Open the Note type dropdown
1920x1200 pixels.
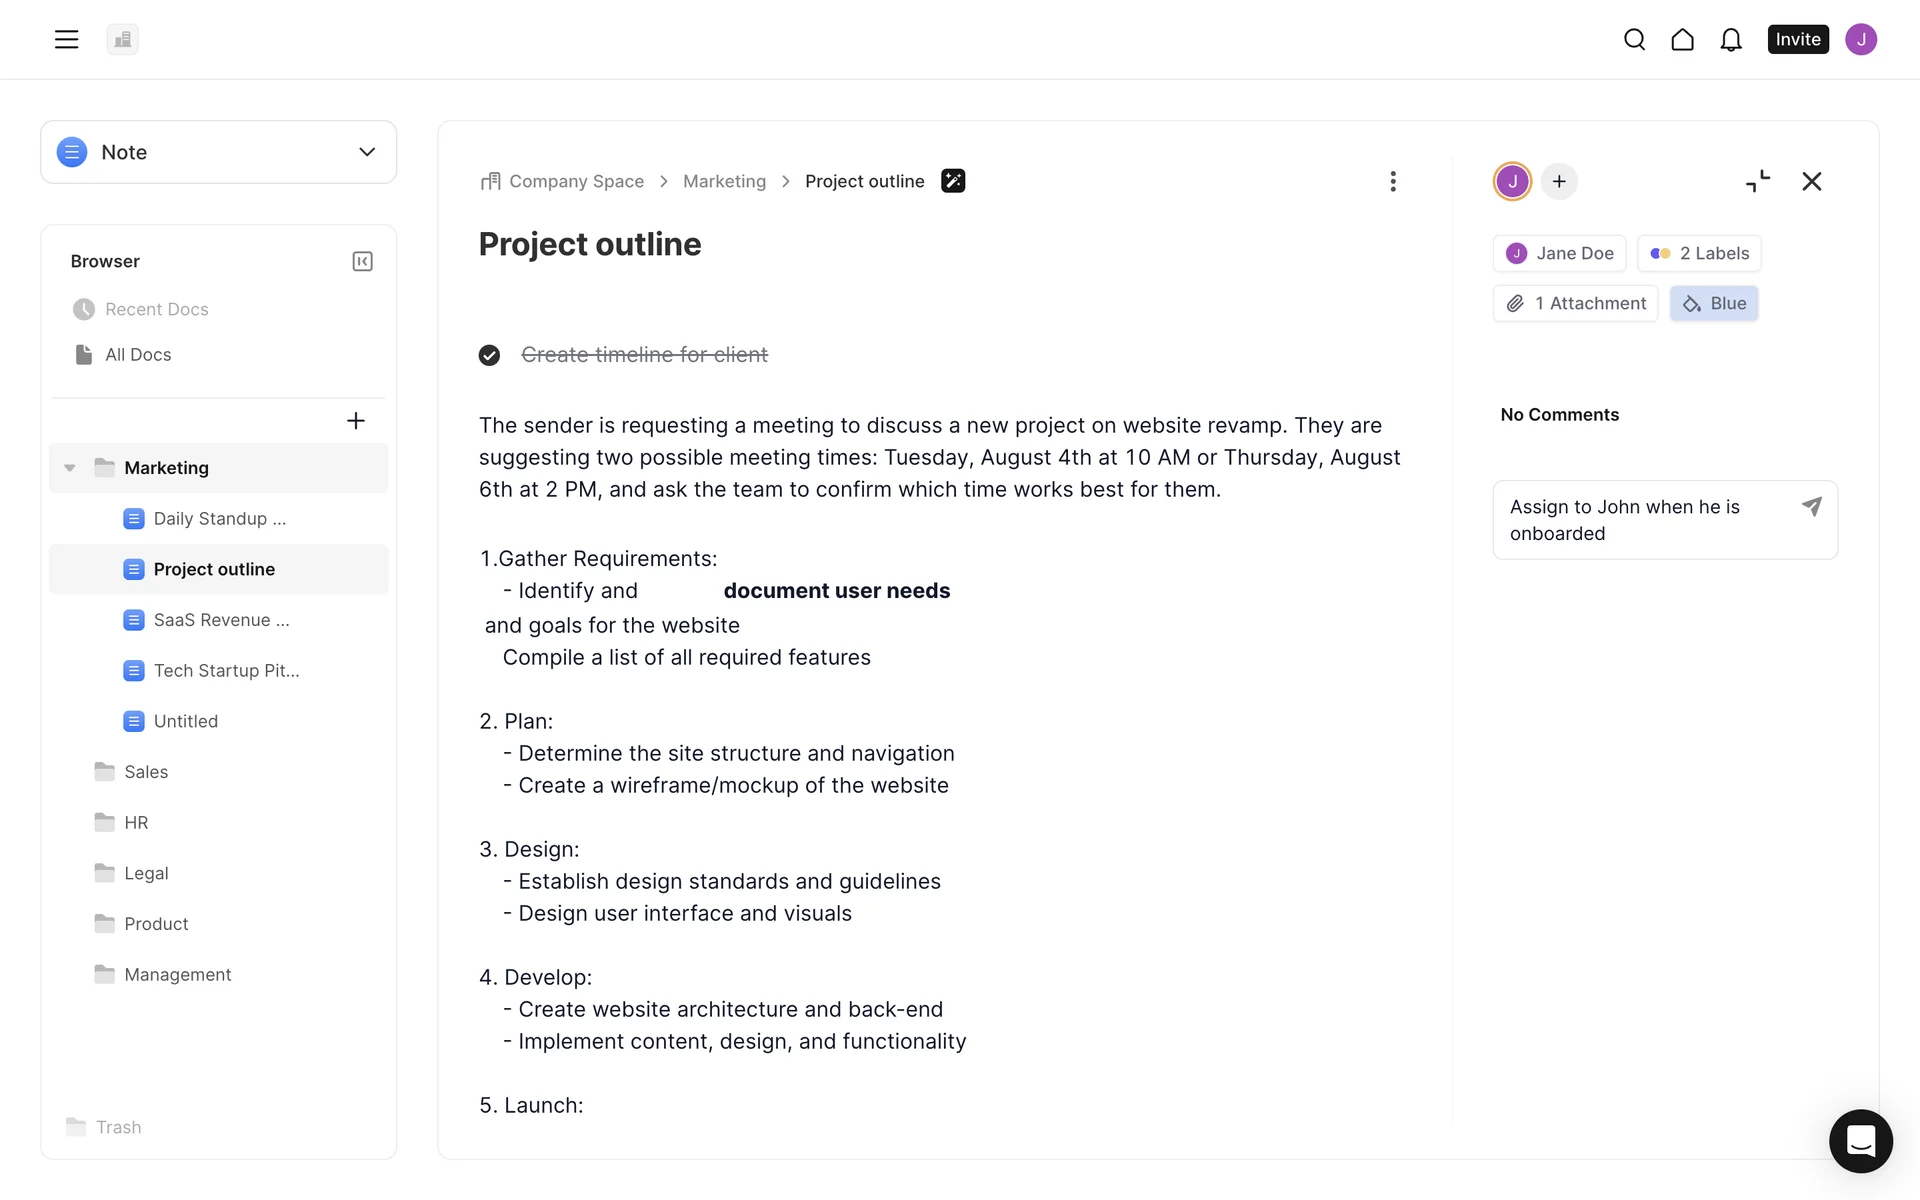click(218, 152)
